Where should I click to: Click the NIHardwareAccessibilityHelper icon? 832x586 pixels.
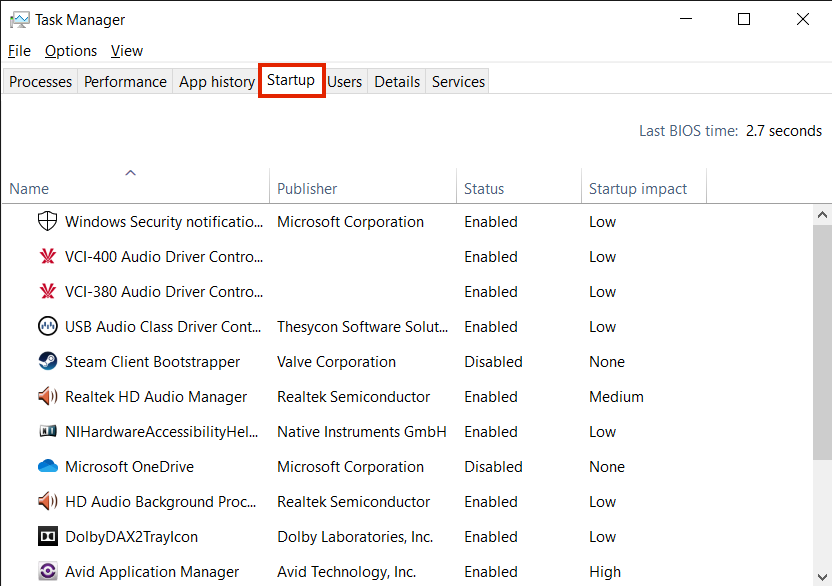point(47,432)
